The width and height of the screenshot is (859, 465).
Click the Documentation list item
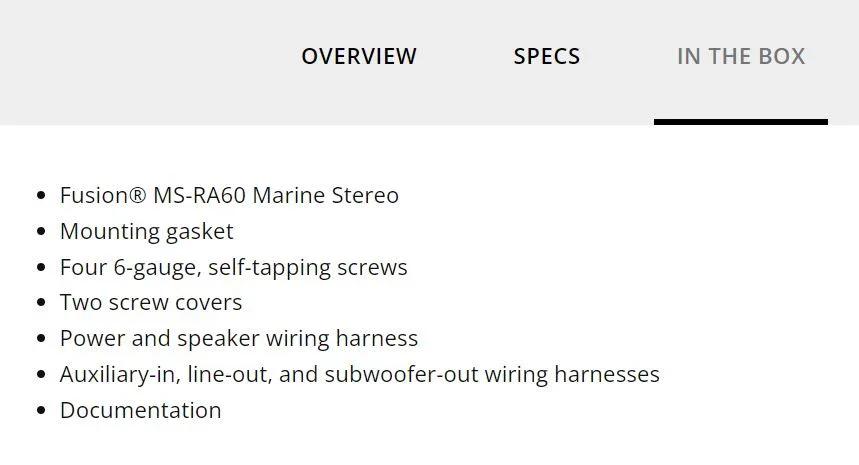click(x=140, y=410)
